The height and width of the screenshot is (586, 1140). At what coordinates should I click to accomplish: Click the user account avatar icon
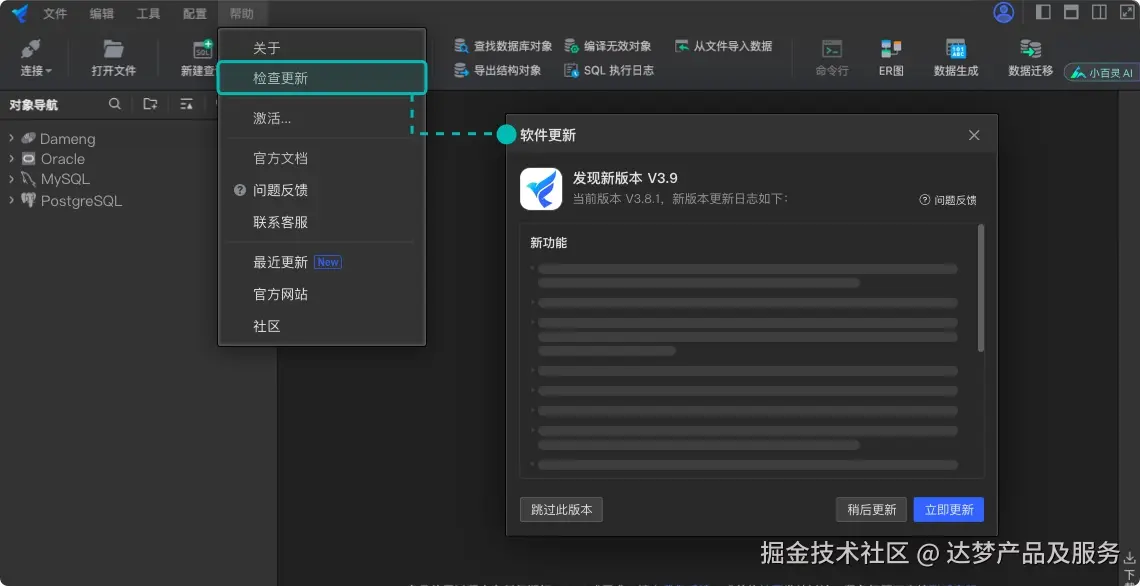pos(1003,12)
